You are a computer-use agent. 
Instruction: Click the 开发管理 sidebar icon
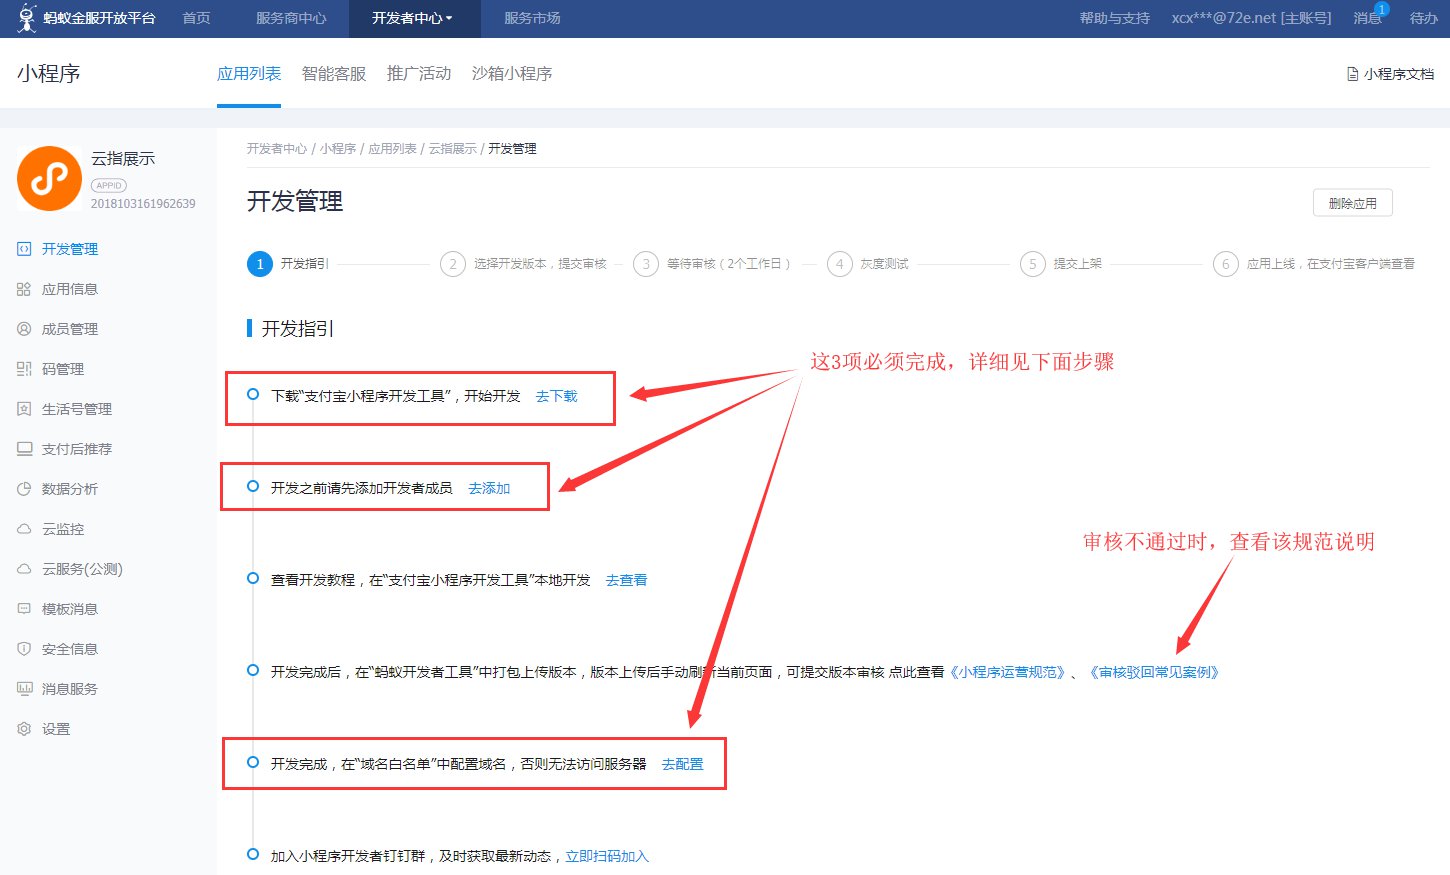coord(24,249)
